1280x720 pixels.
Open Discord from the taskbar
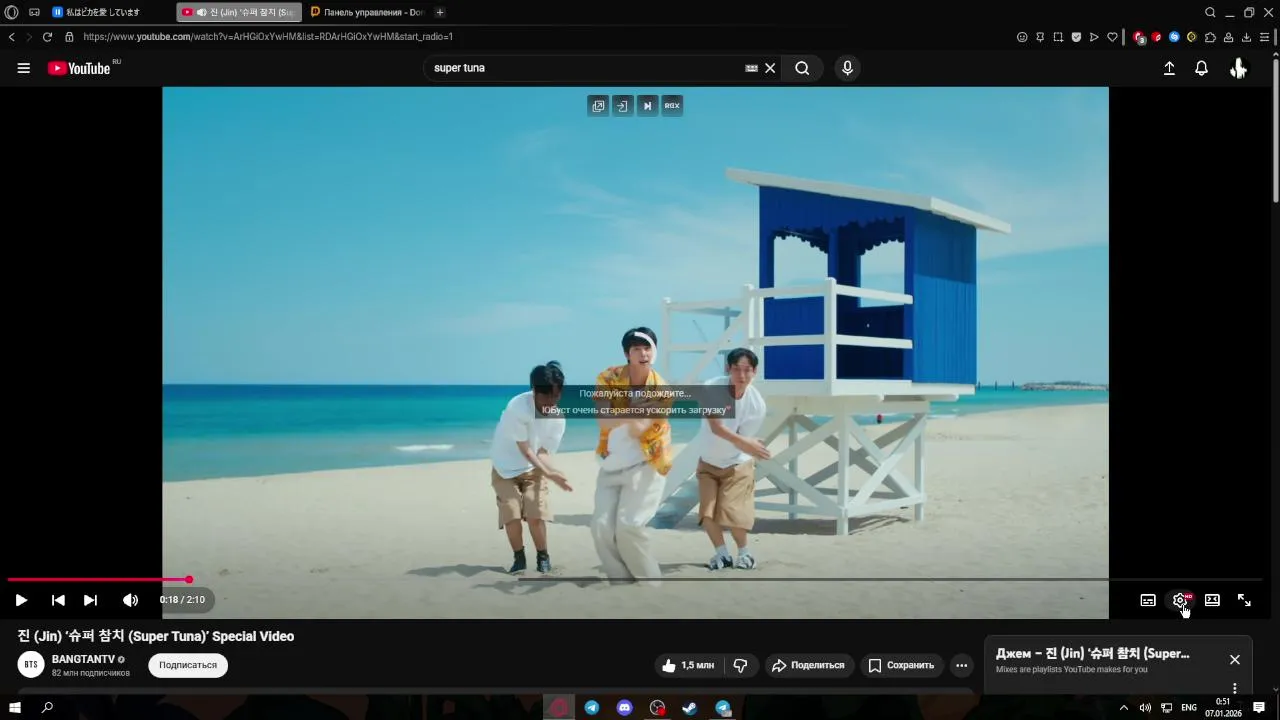click(x=625, y=707)
